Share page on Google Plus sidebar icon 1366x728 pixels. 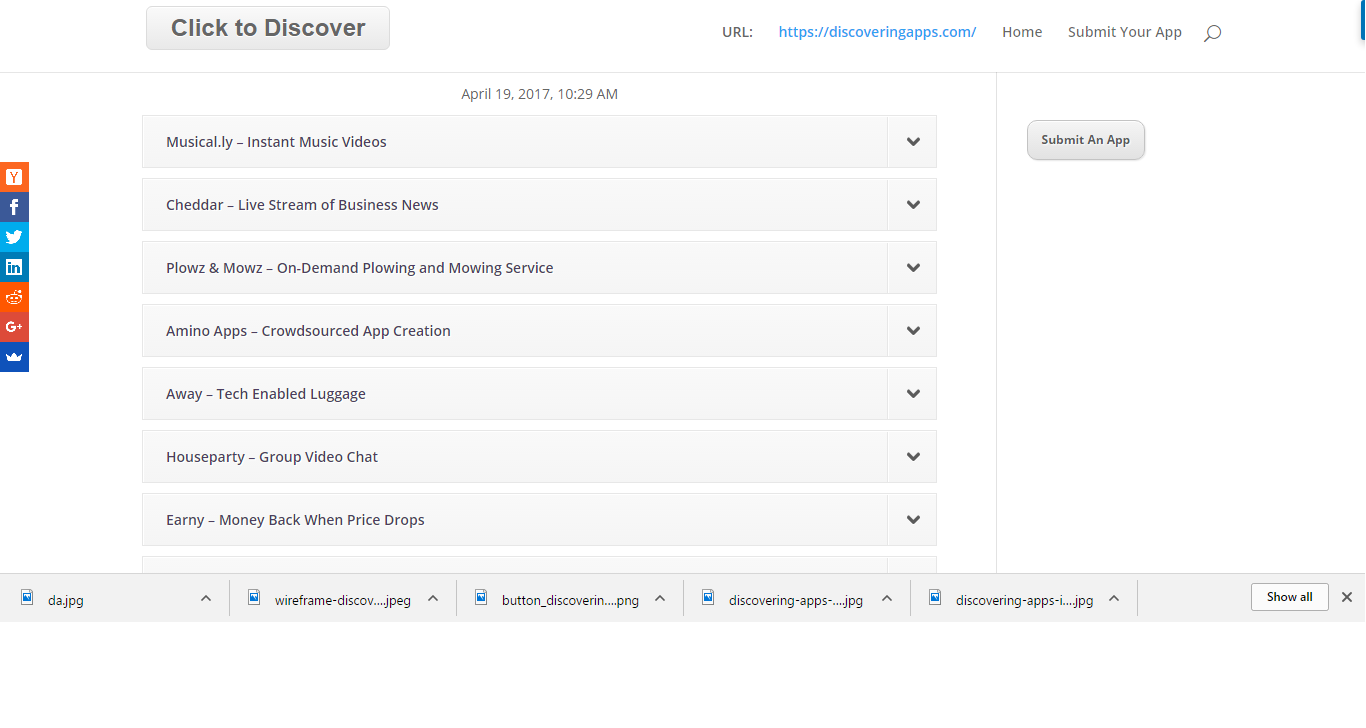tap(14, 327)
